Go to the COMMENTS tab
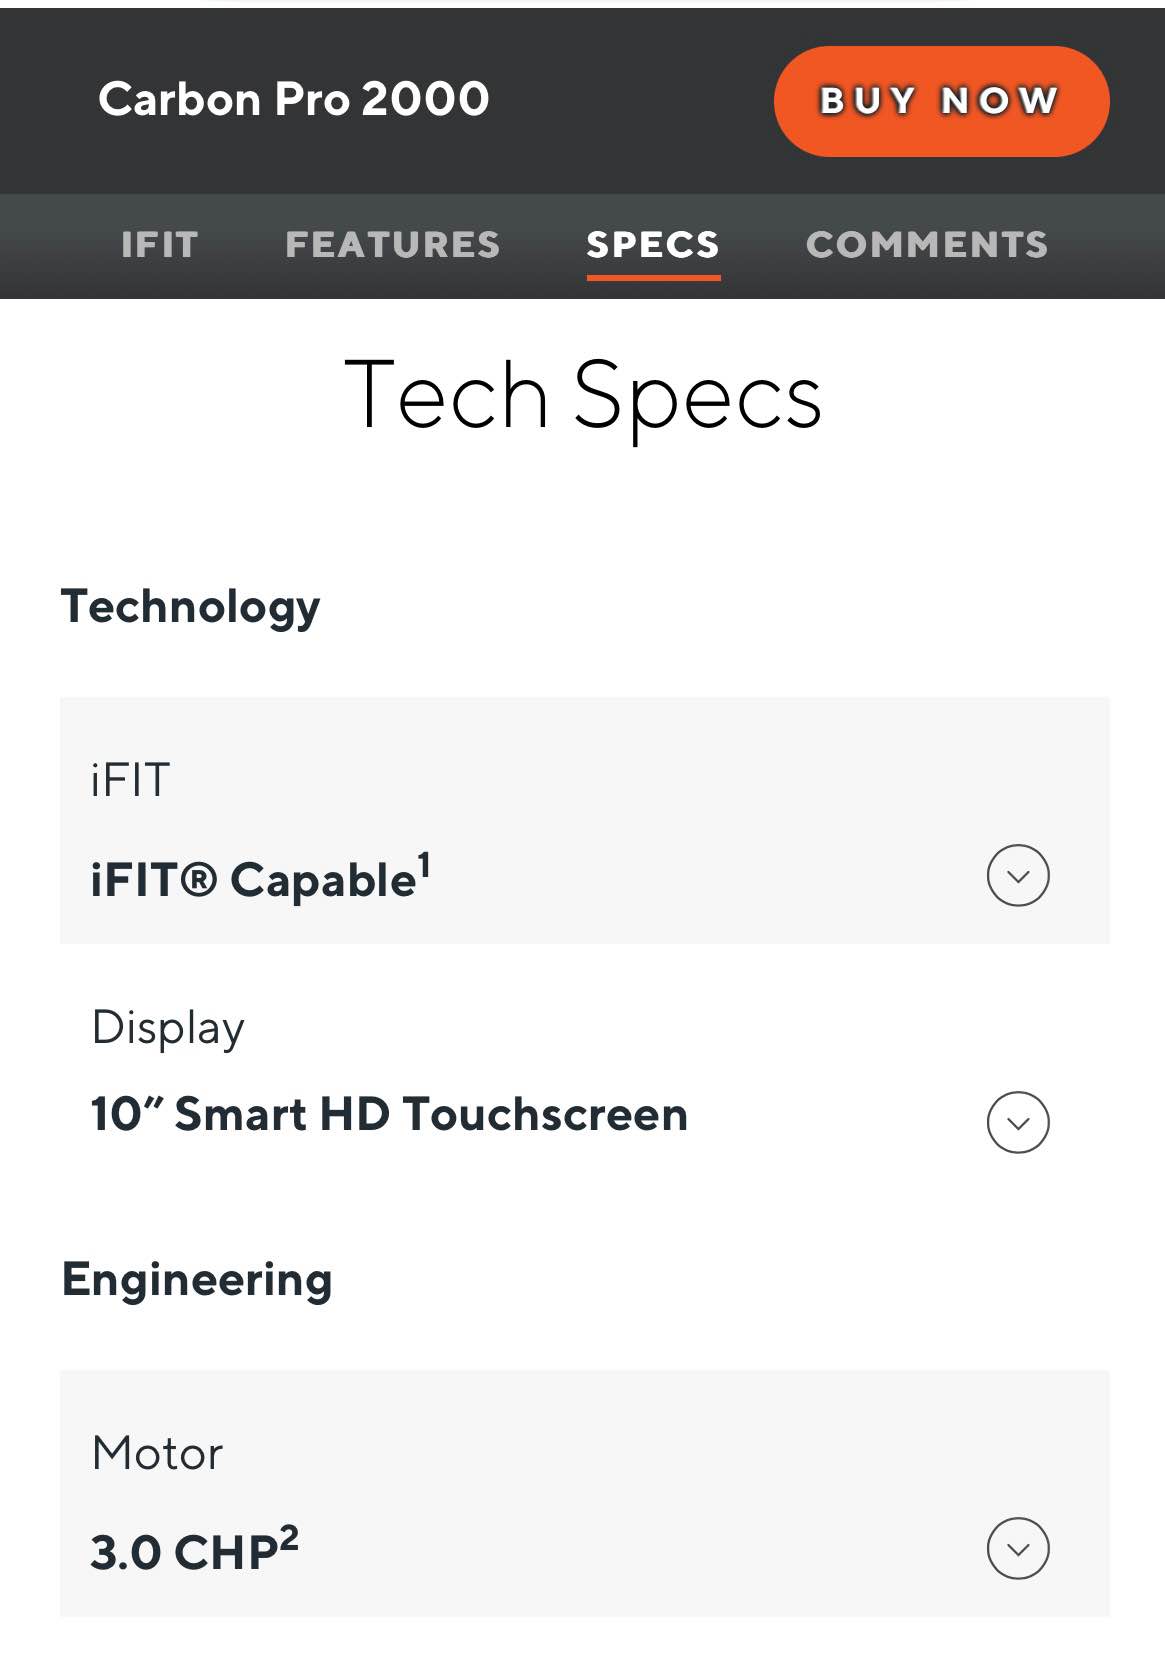1165x1655 pixels. (x=927, y=244)
